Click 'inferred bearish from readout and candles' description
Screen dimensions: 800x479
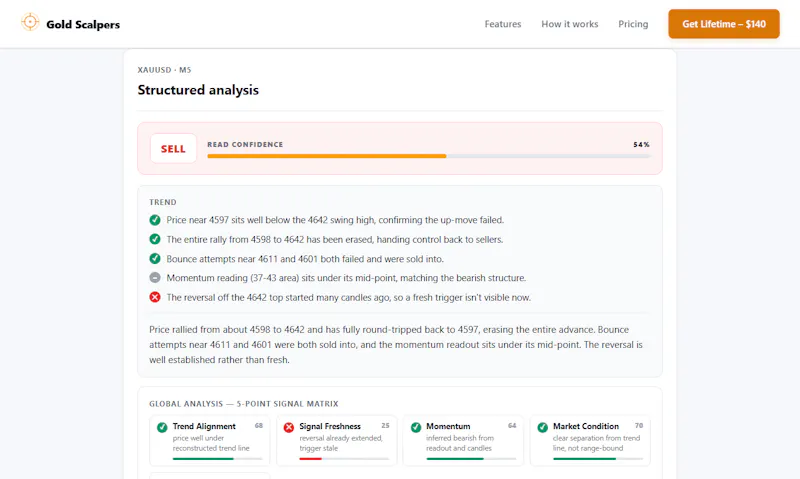point(460,443)
